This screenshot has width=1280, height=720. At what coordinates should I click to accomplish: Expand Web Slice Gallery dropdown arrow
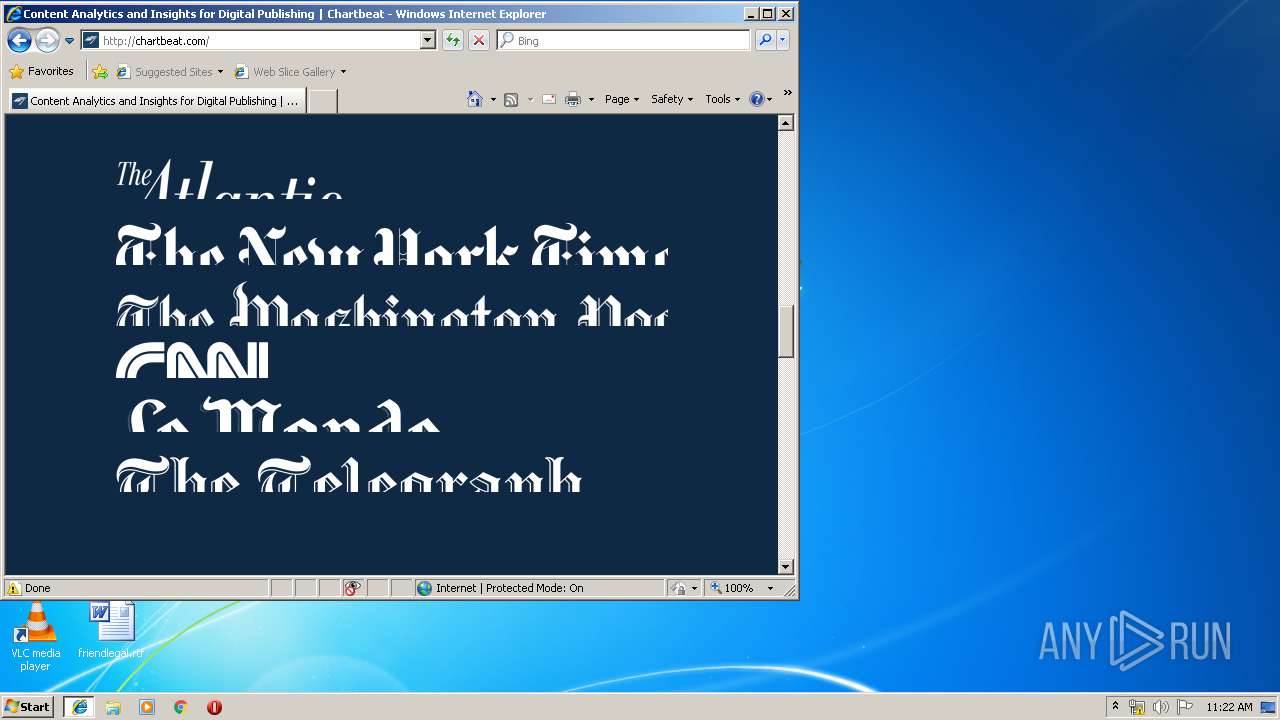coord(343,72)
